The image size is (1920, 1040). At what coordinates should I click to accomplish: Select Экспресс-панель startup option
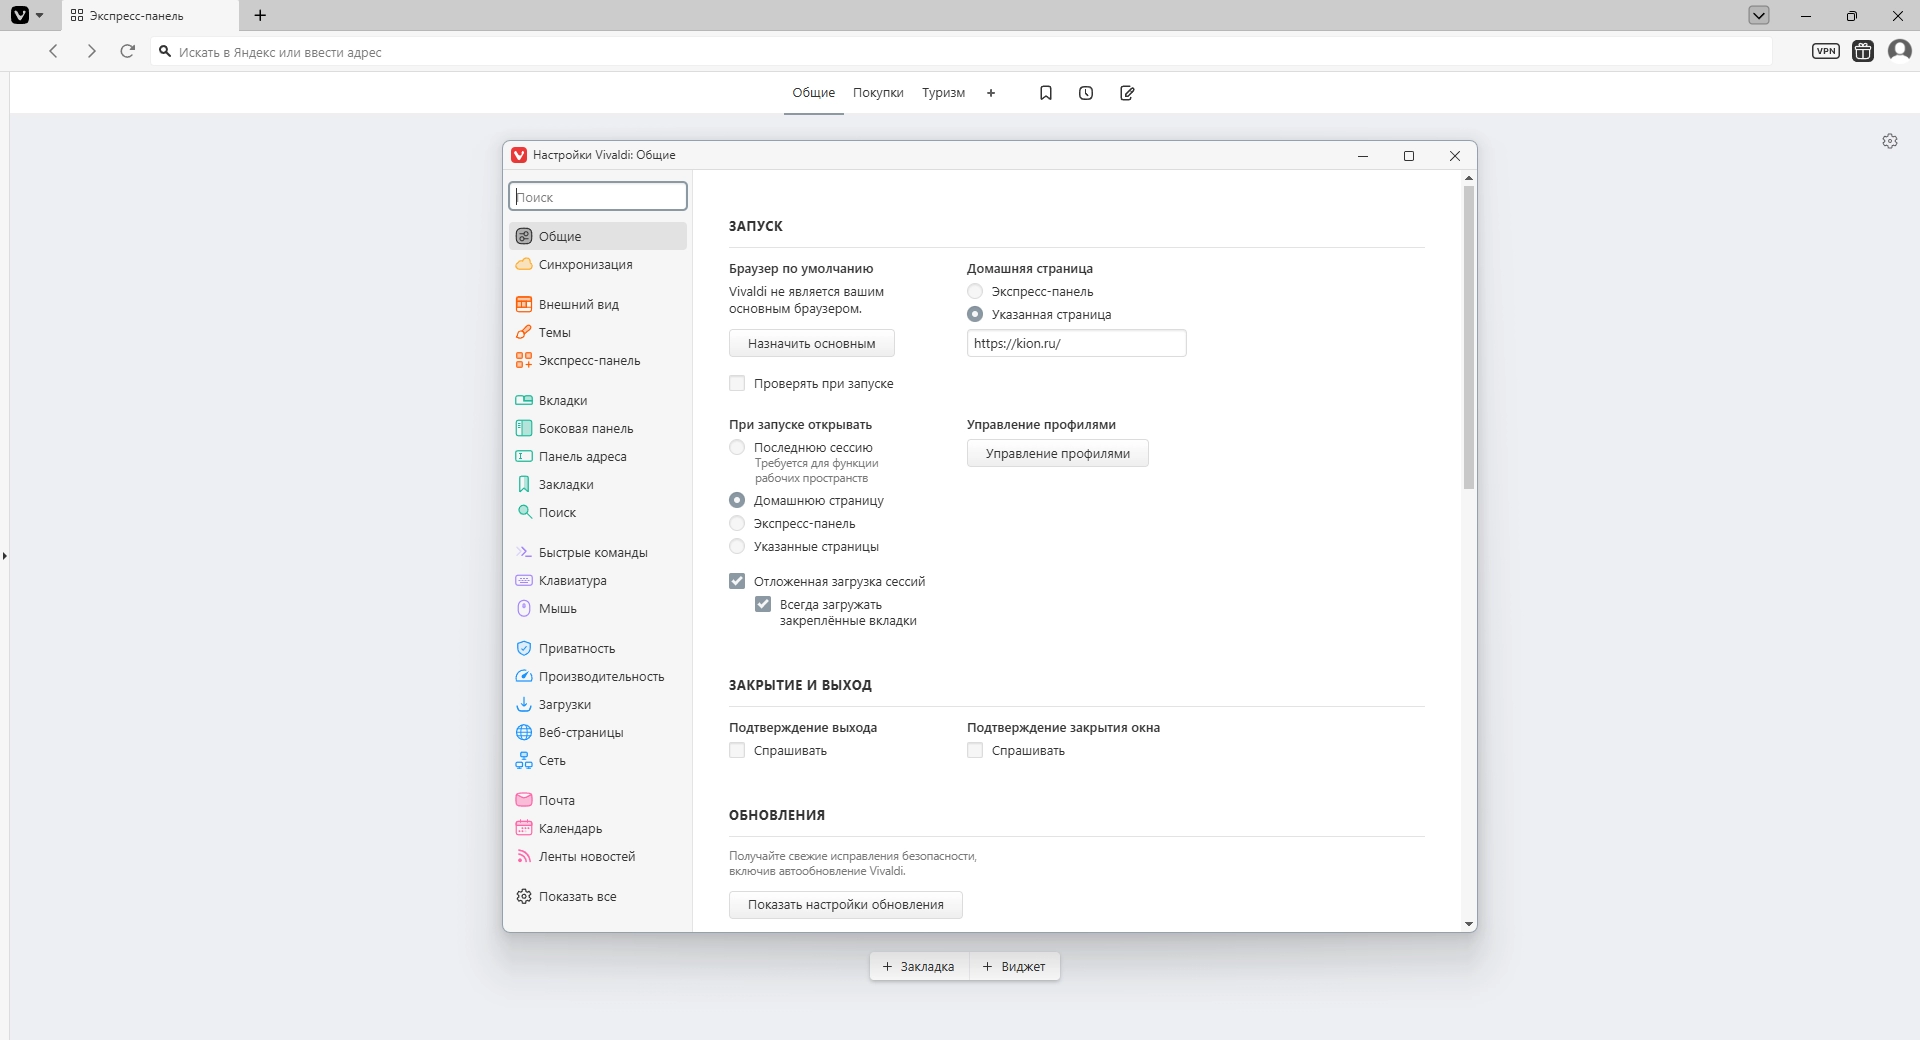pyautogui.click(x=737, y=523)
